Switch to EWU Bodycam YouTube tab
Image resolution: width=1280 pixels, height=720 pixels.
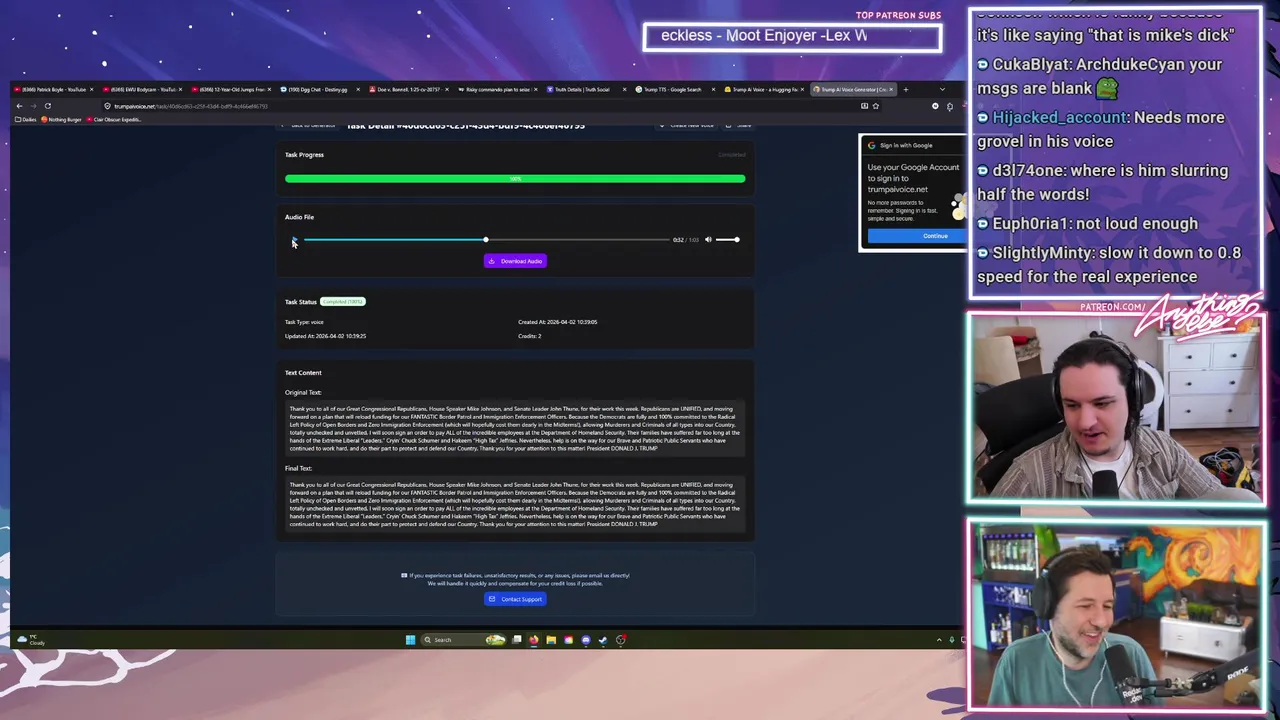144,90
